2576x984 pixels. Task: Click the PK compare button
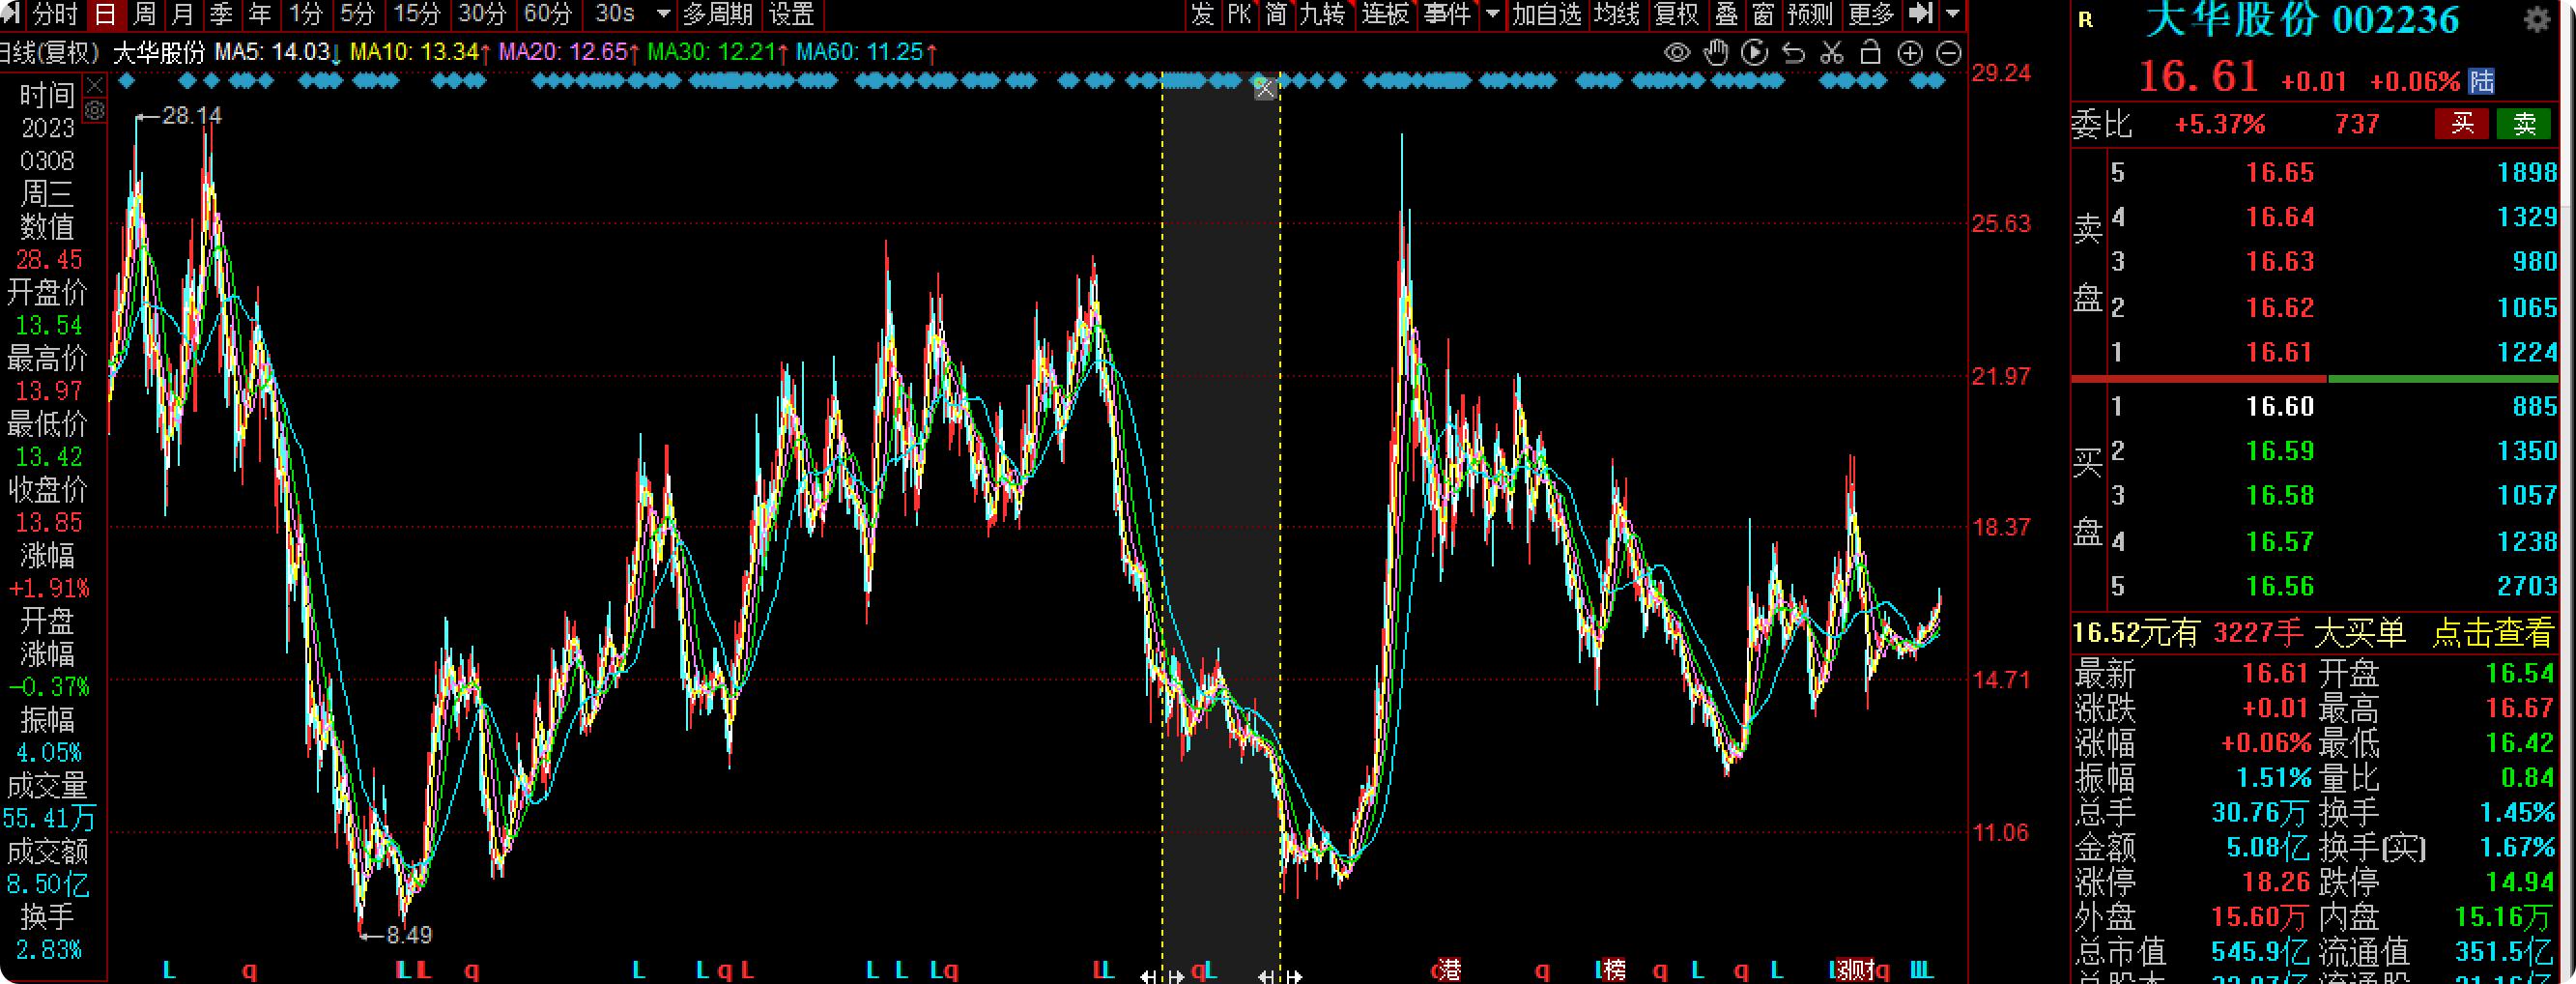[1240, 14]
